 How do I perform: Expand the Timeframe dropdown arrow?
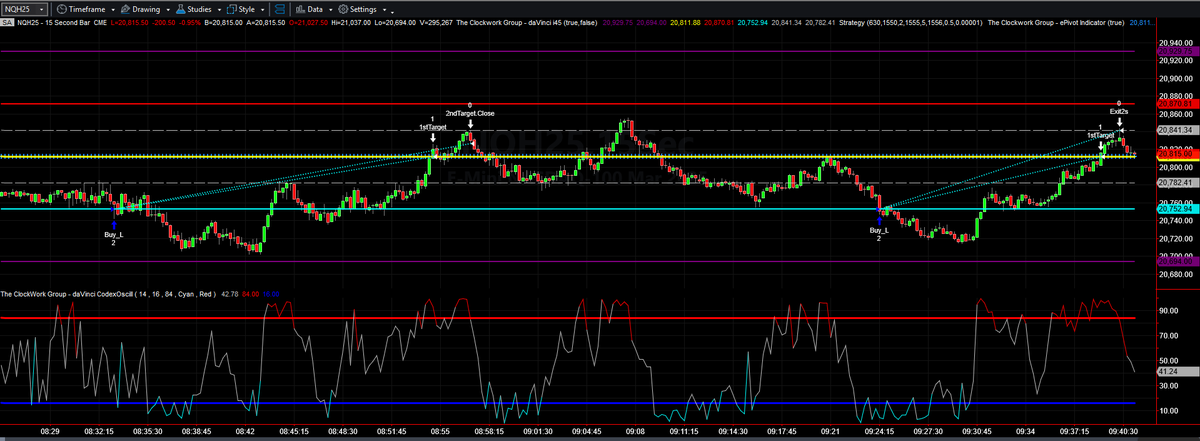(x=112, y=8)
